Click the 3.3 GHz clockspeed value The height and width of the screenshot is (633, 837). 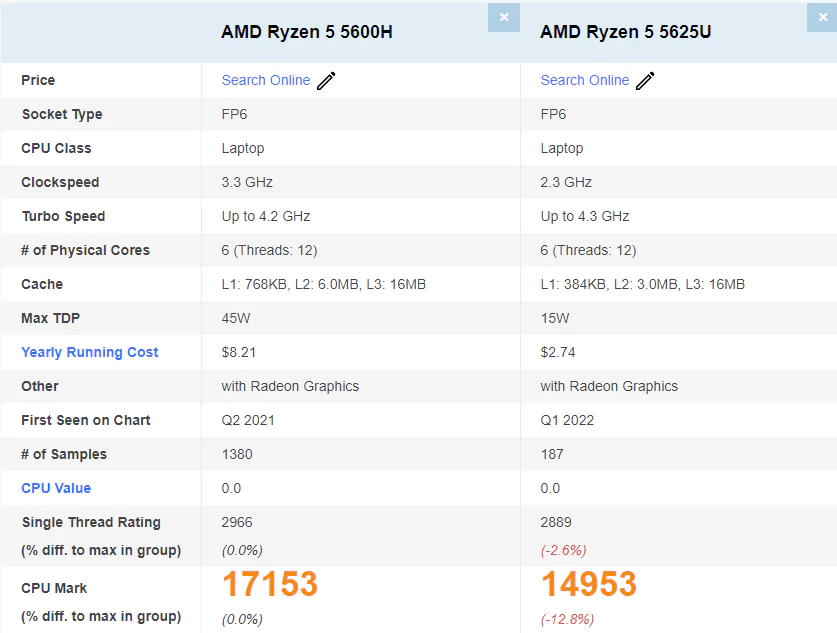(247, 183)
